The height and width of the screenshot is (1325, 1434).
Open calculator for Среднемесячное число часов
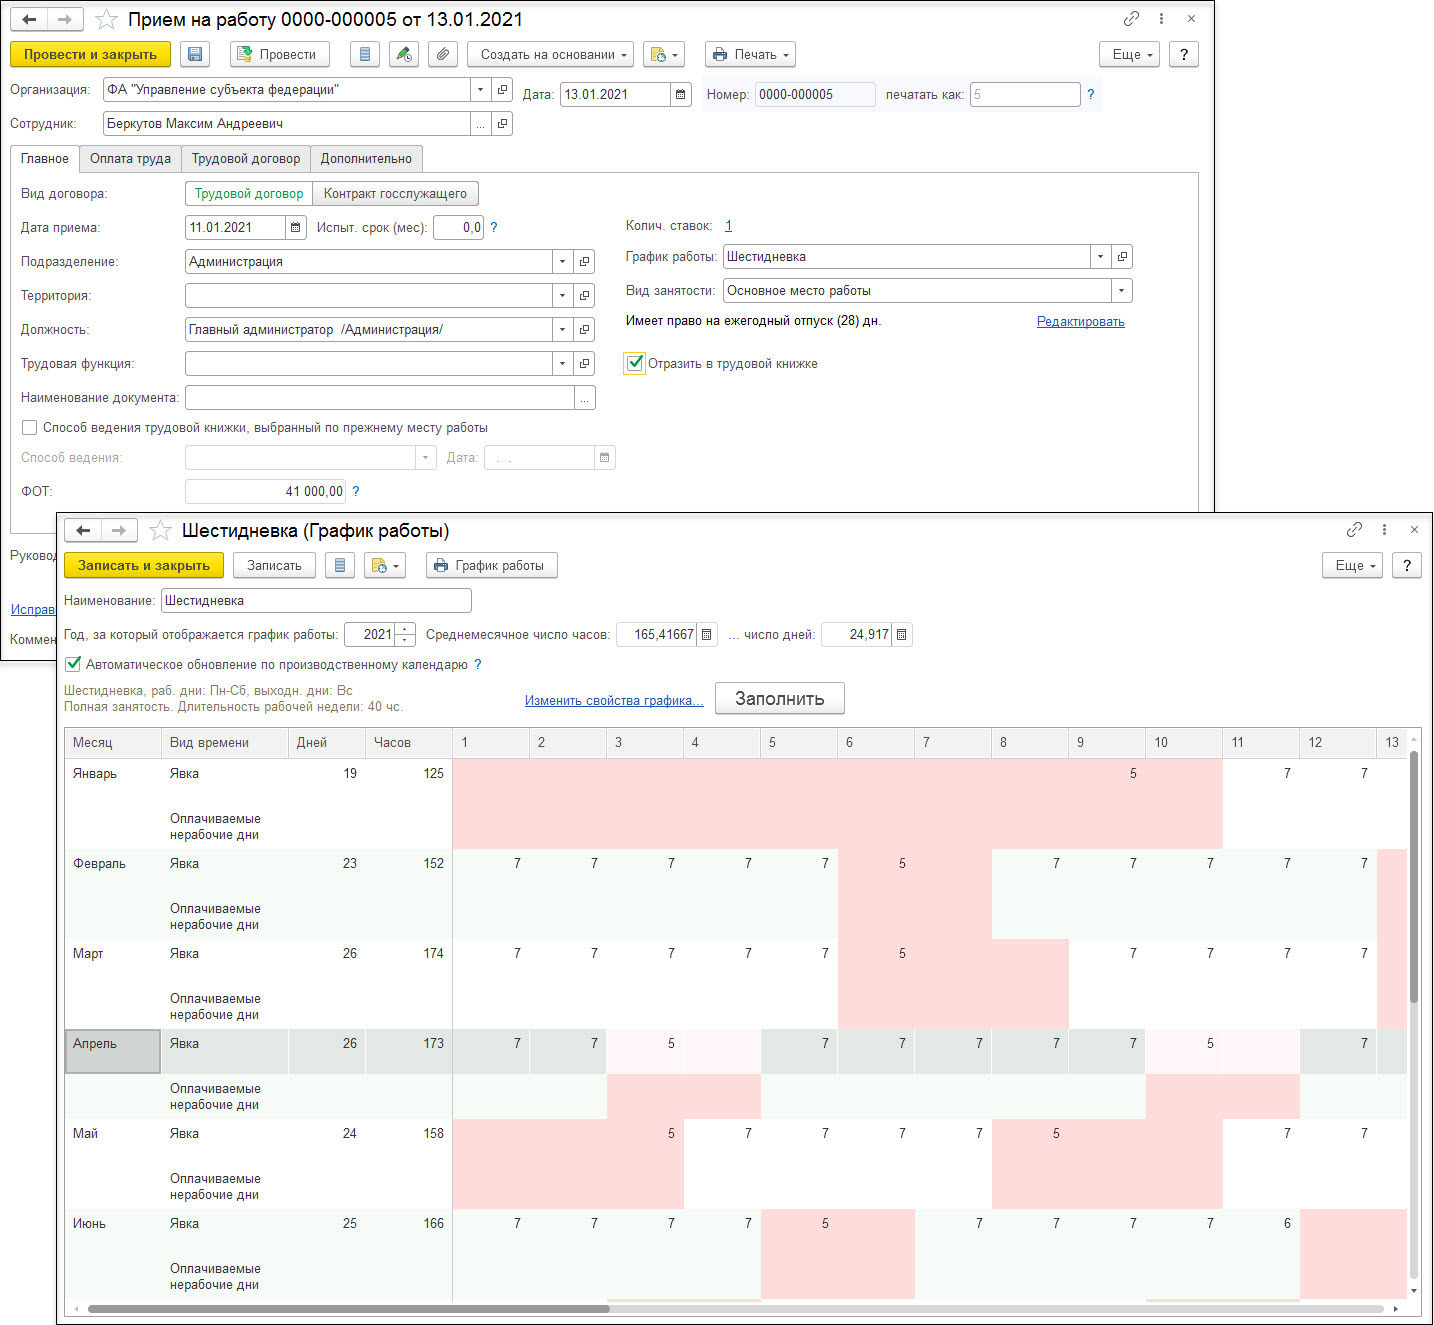(x=707, y=634)
